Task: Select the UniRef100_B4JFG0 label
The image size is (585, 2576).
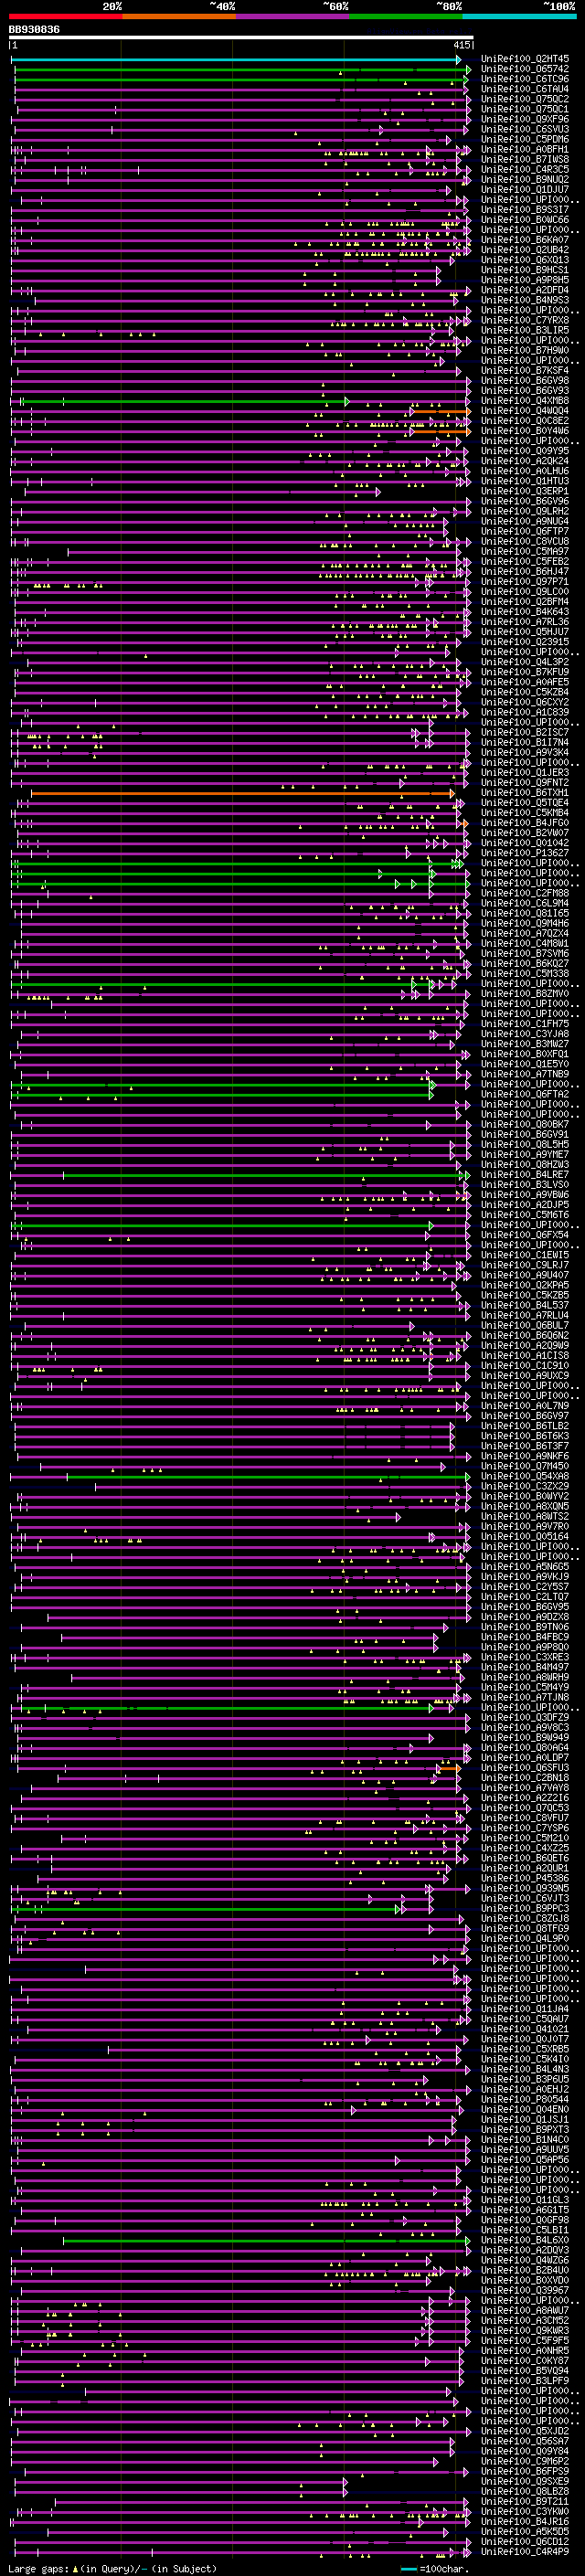Action: tap(524, 823)
